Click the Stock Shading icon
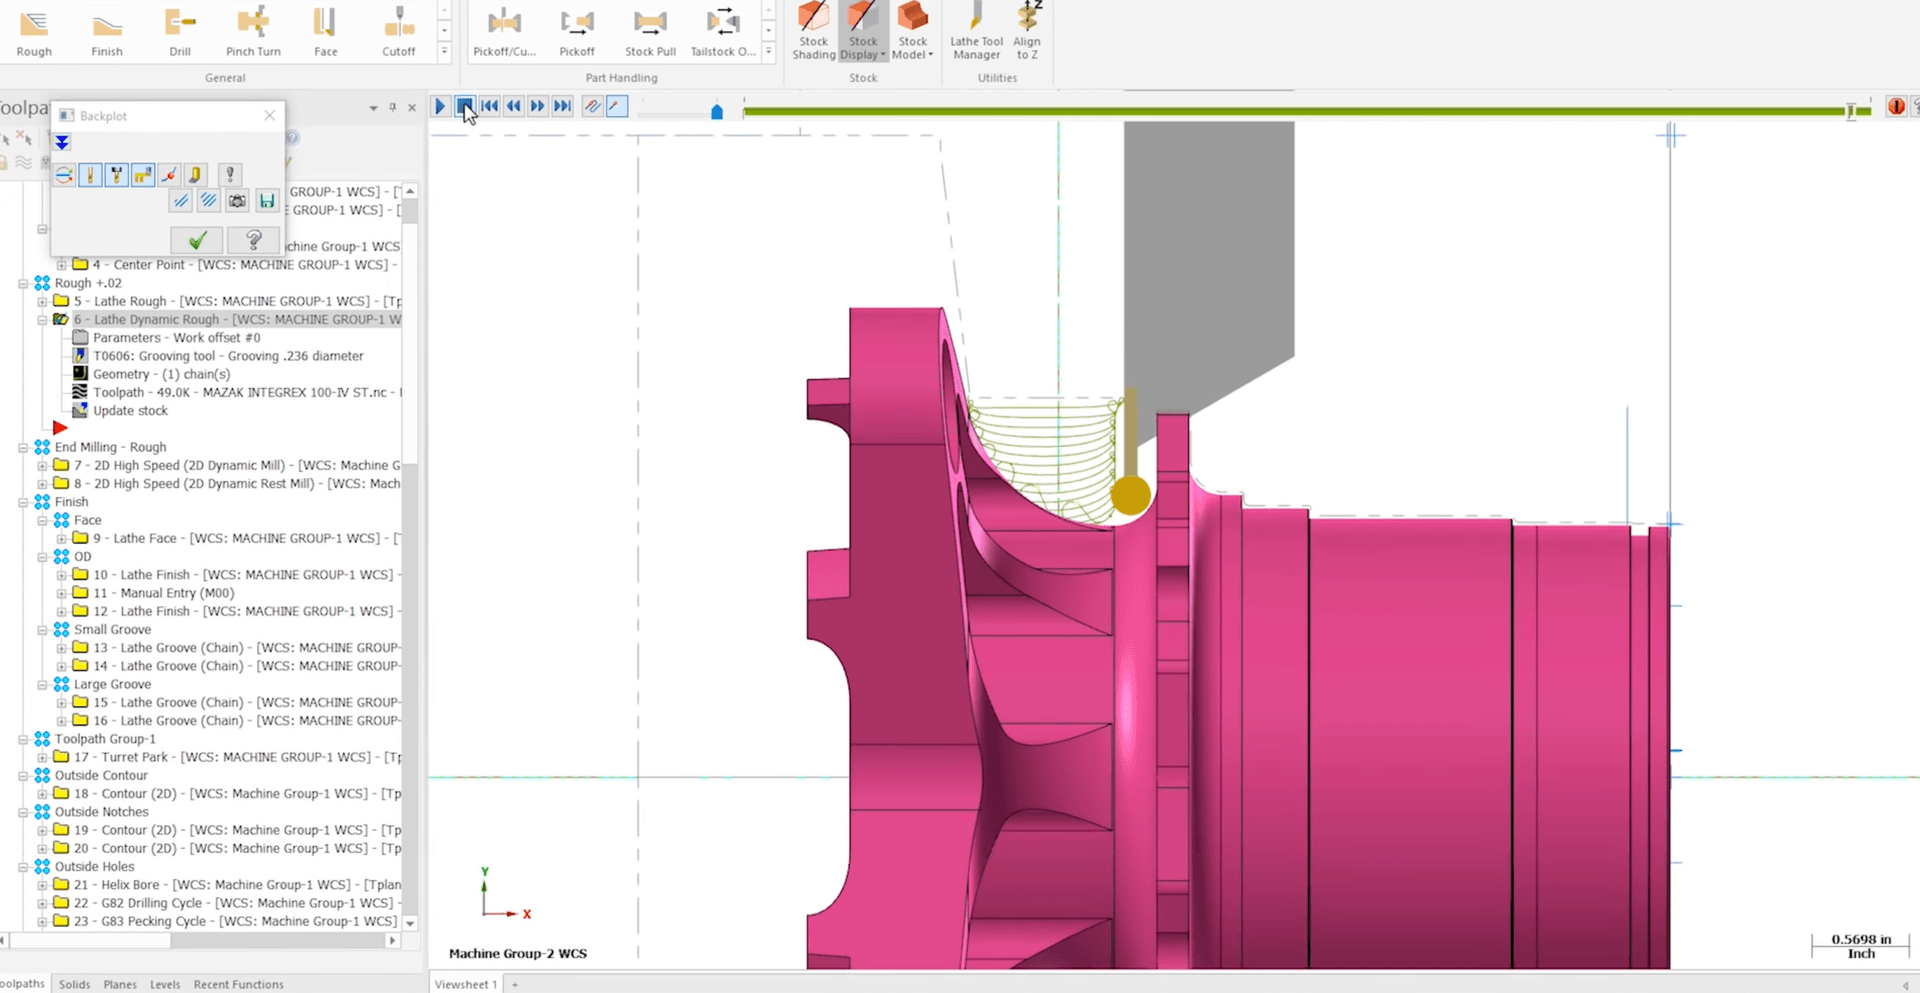Image resolution: width=1920 pixels, height=993 pixels. coord(813,32)
